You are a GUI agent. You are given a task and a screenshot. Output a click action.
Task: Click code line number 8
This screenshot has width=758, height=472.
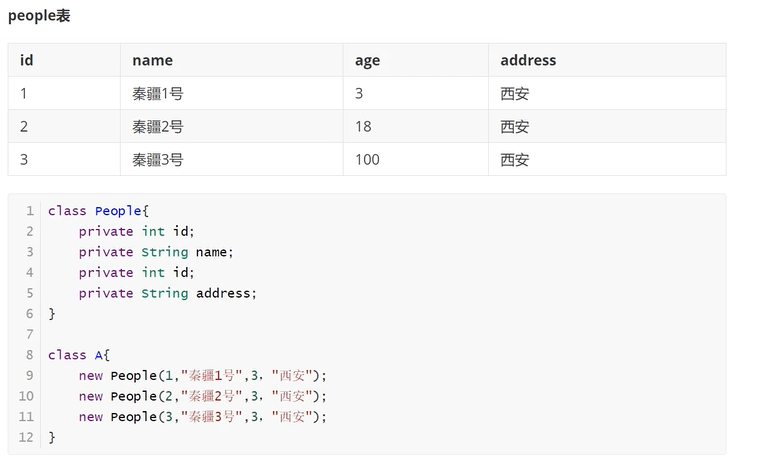click(30, 355)
